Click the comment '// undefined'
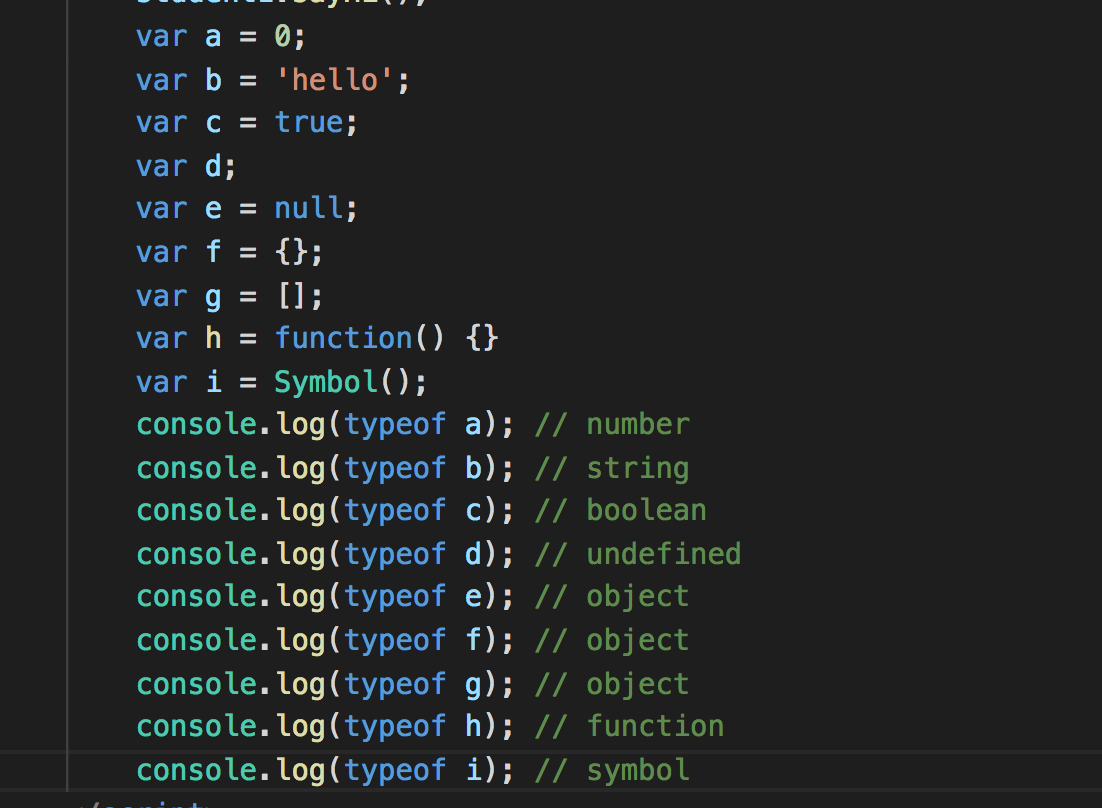This screenshot has width=1102, height=808. click(x=638, y=554)
